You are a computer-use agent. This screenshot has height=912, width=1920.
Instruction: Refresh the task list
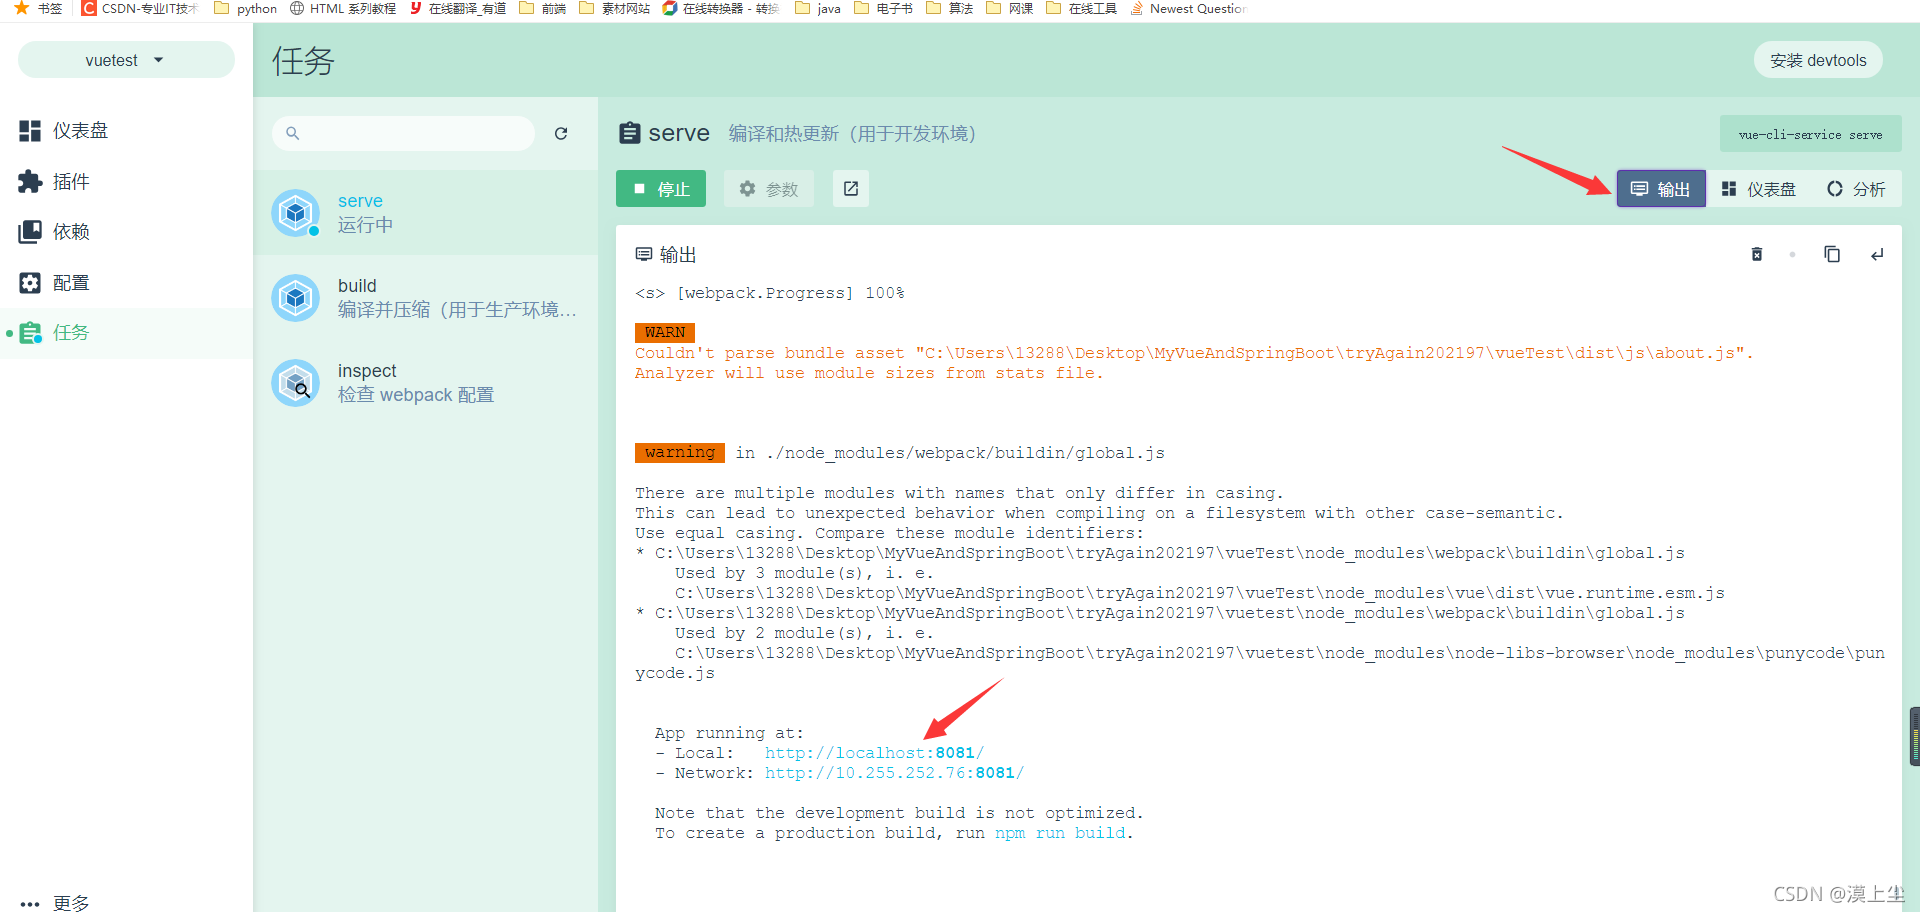click(x=561, y=133)
